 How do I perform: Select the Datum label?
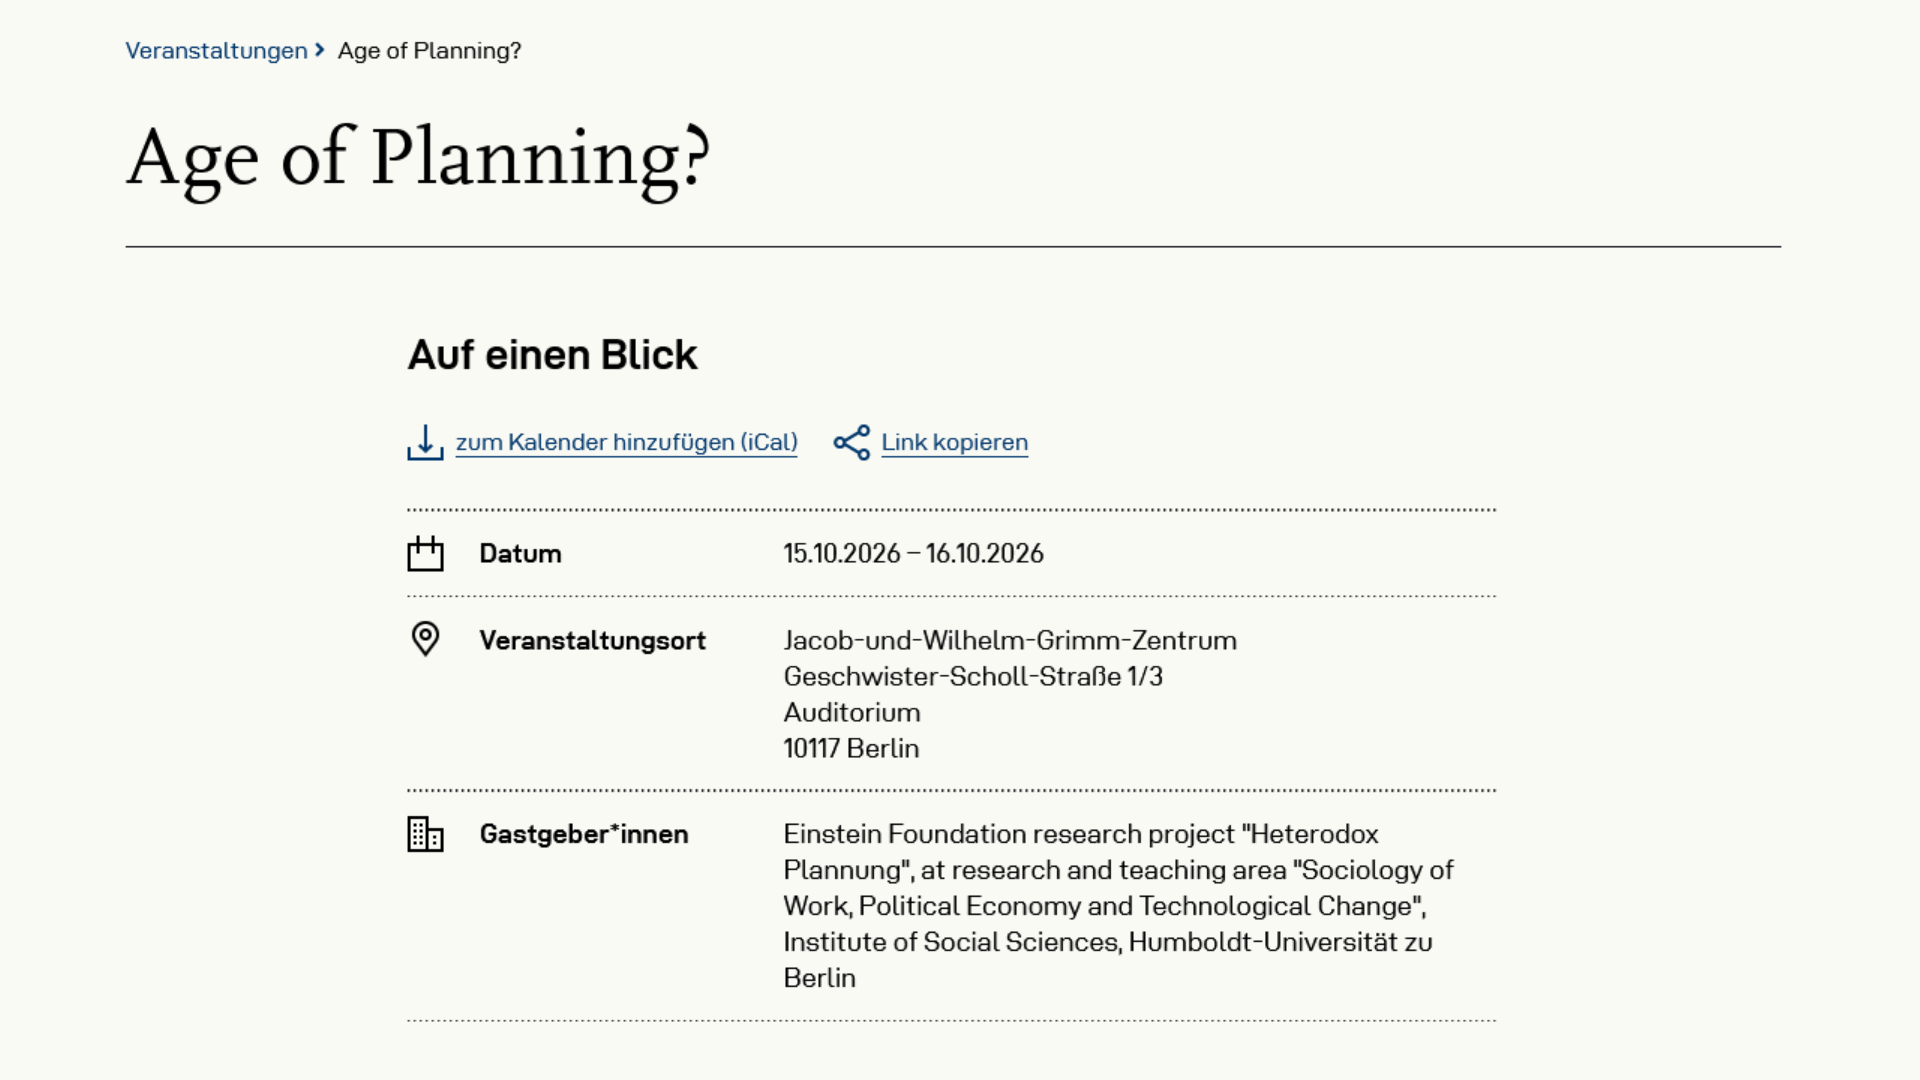[x=520, y=553]
